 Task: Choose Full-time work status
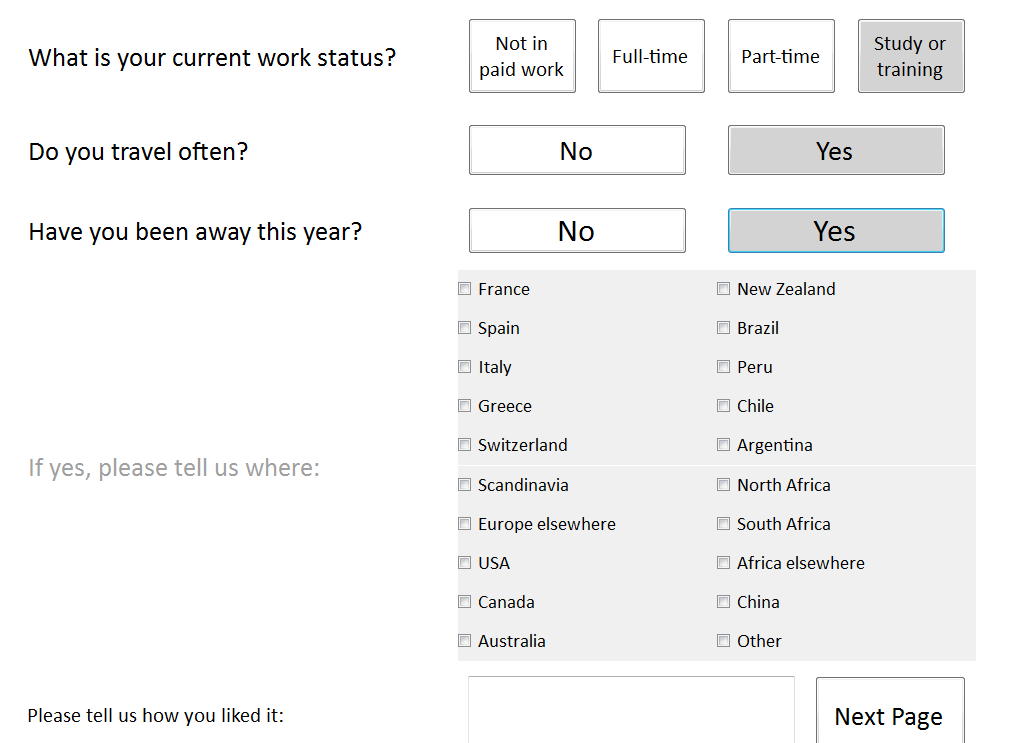tap(651, 56)
